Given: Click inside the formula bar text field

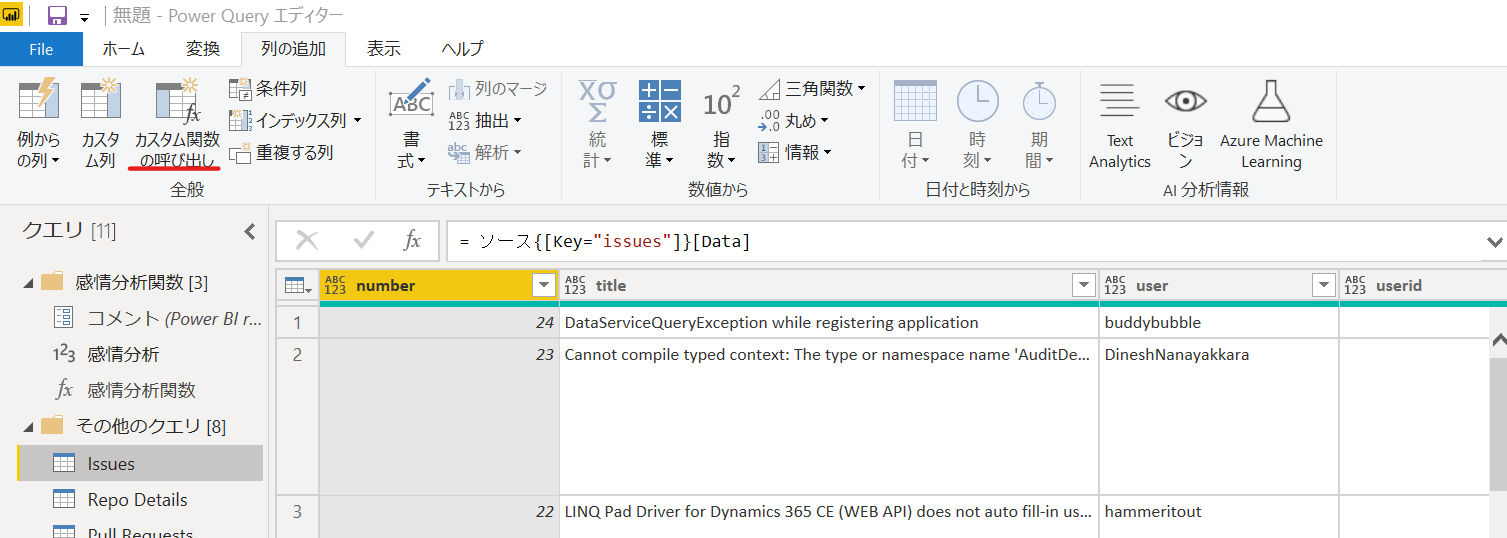Looking at the screenshot, I should [x=965, y=241].
